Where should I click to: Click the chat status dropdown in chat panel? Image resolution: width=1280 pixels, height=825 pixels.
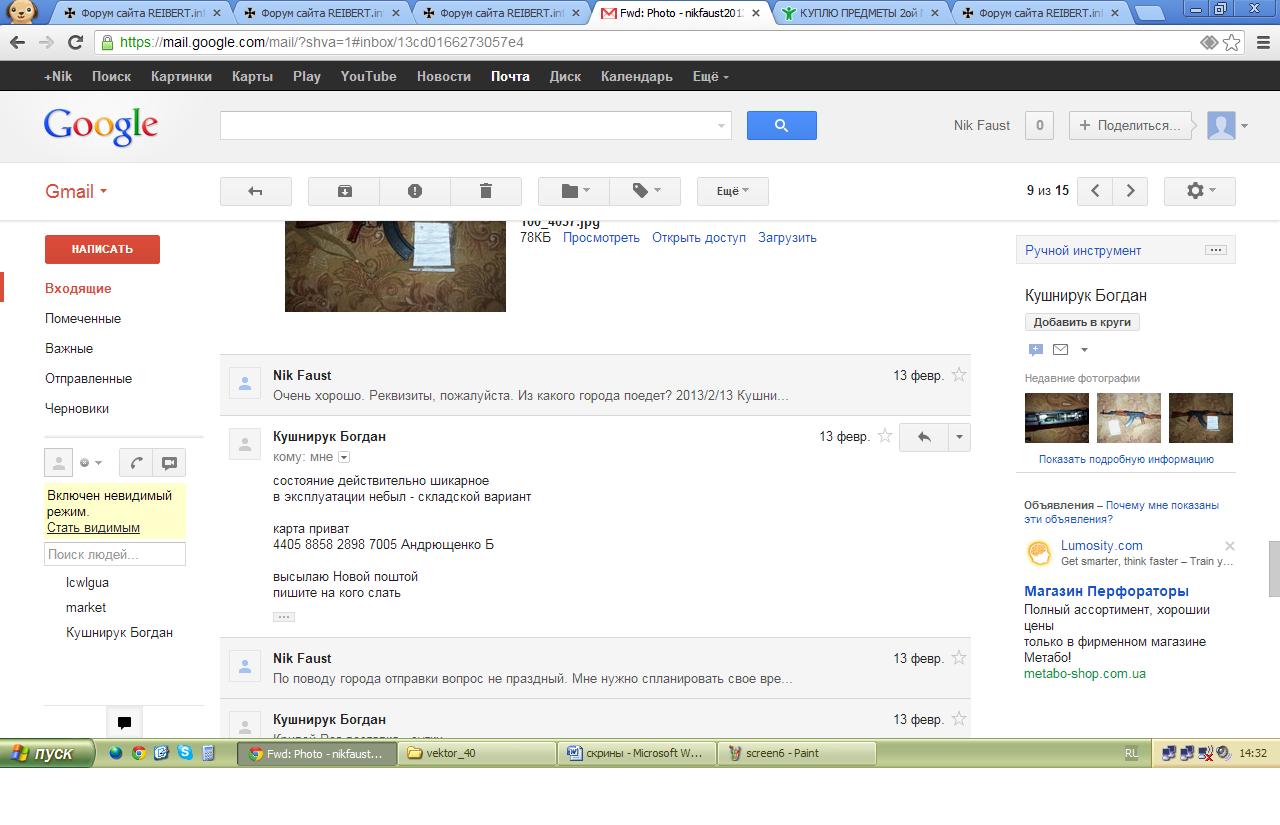coord(89,463)
